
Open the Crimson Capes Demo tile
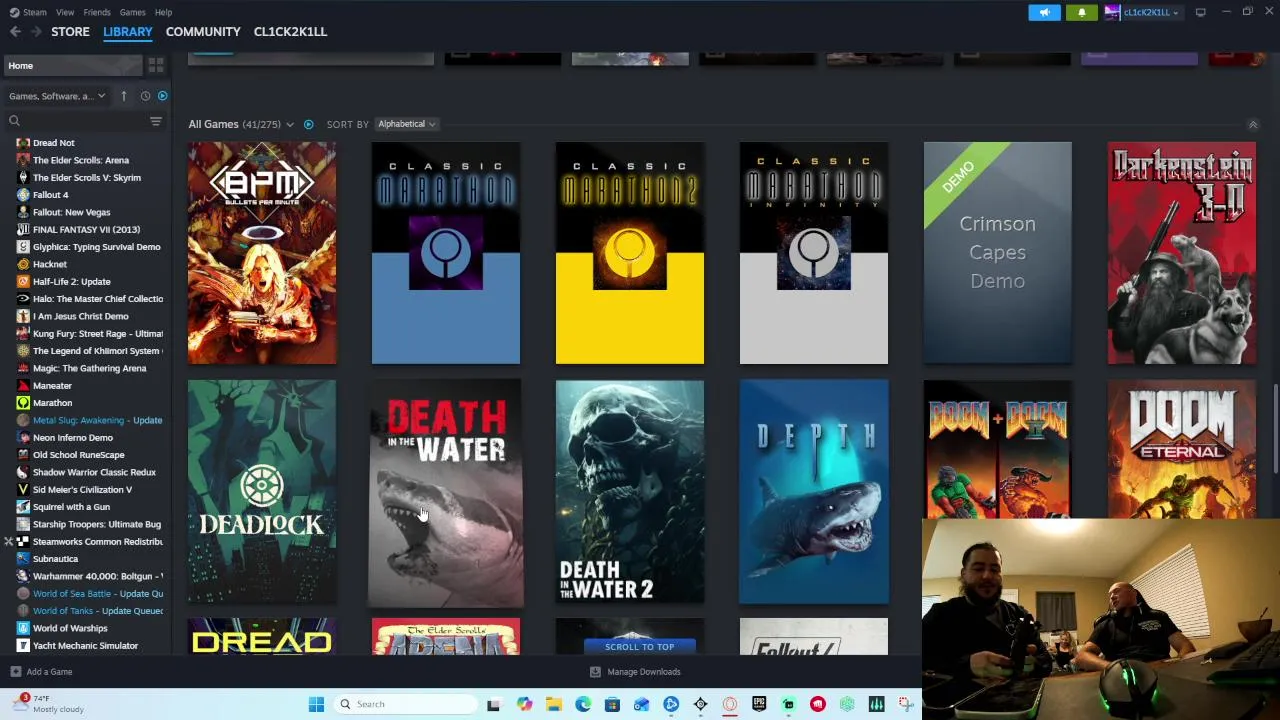point(998,253)
